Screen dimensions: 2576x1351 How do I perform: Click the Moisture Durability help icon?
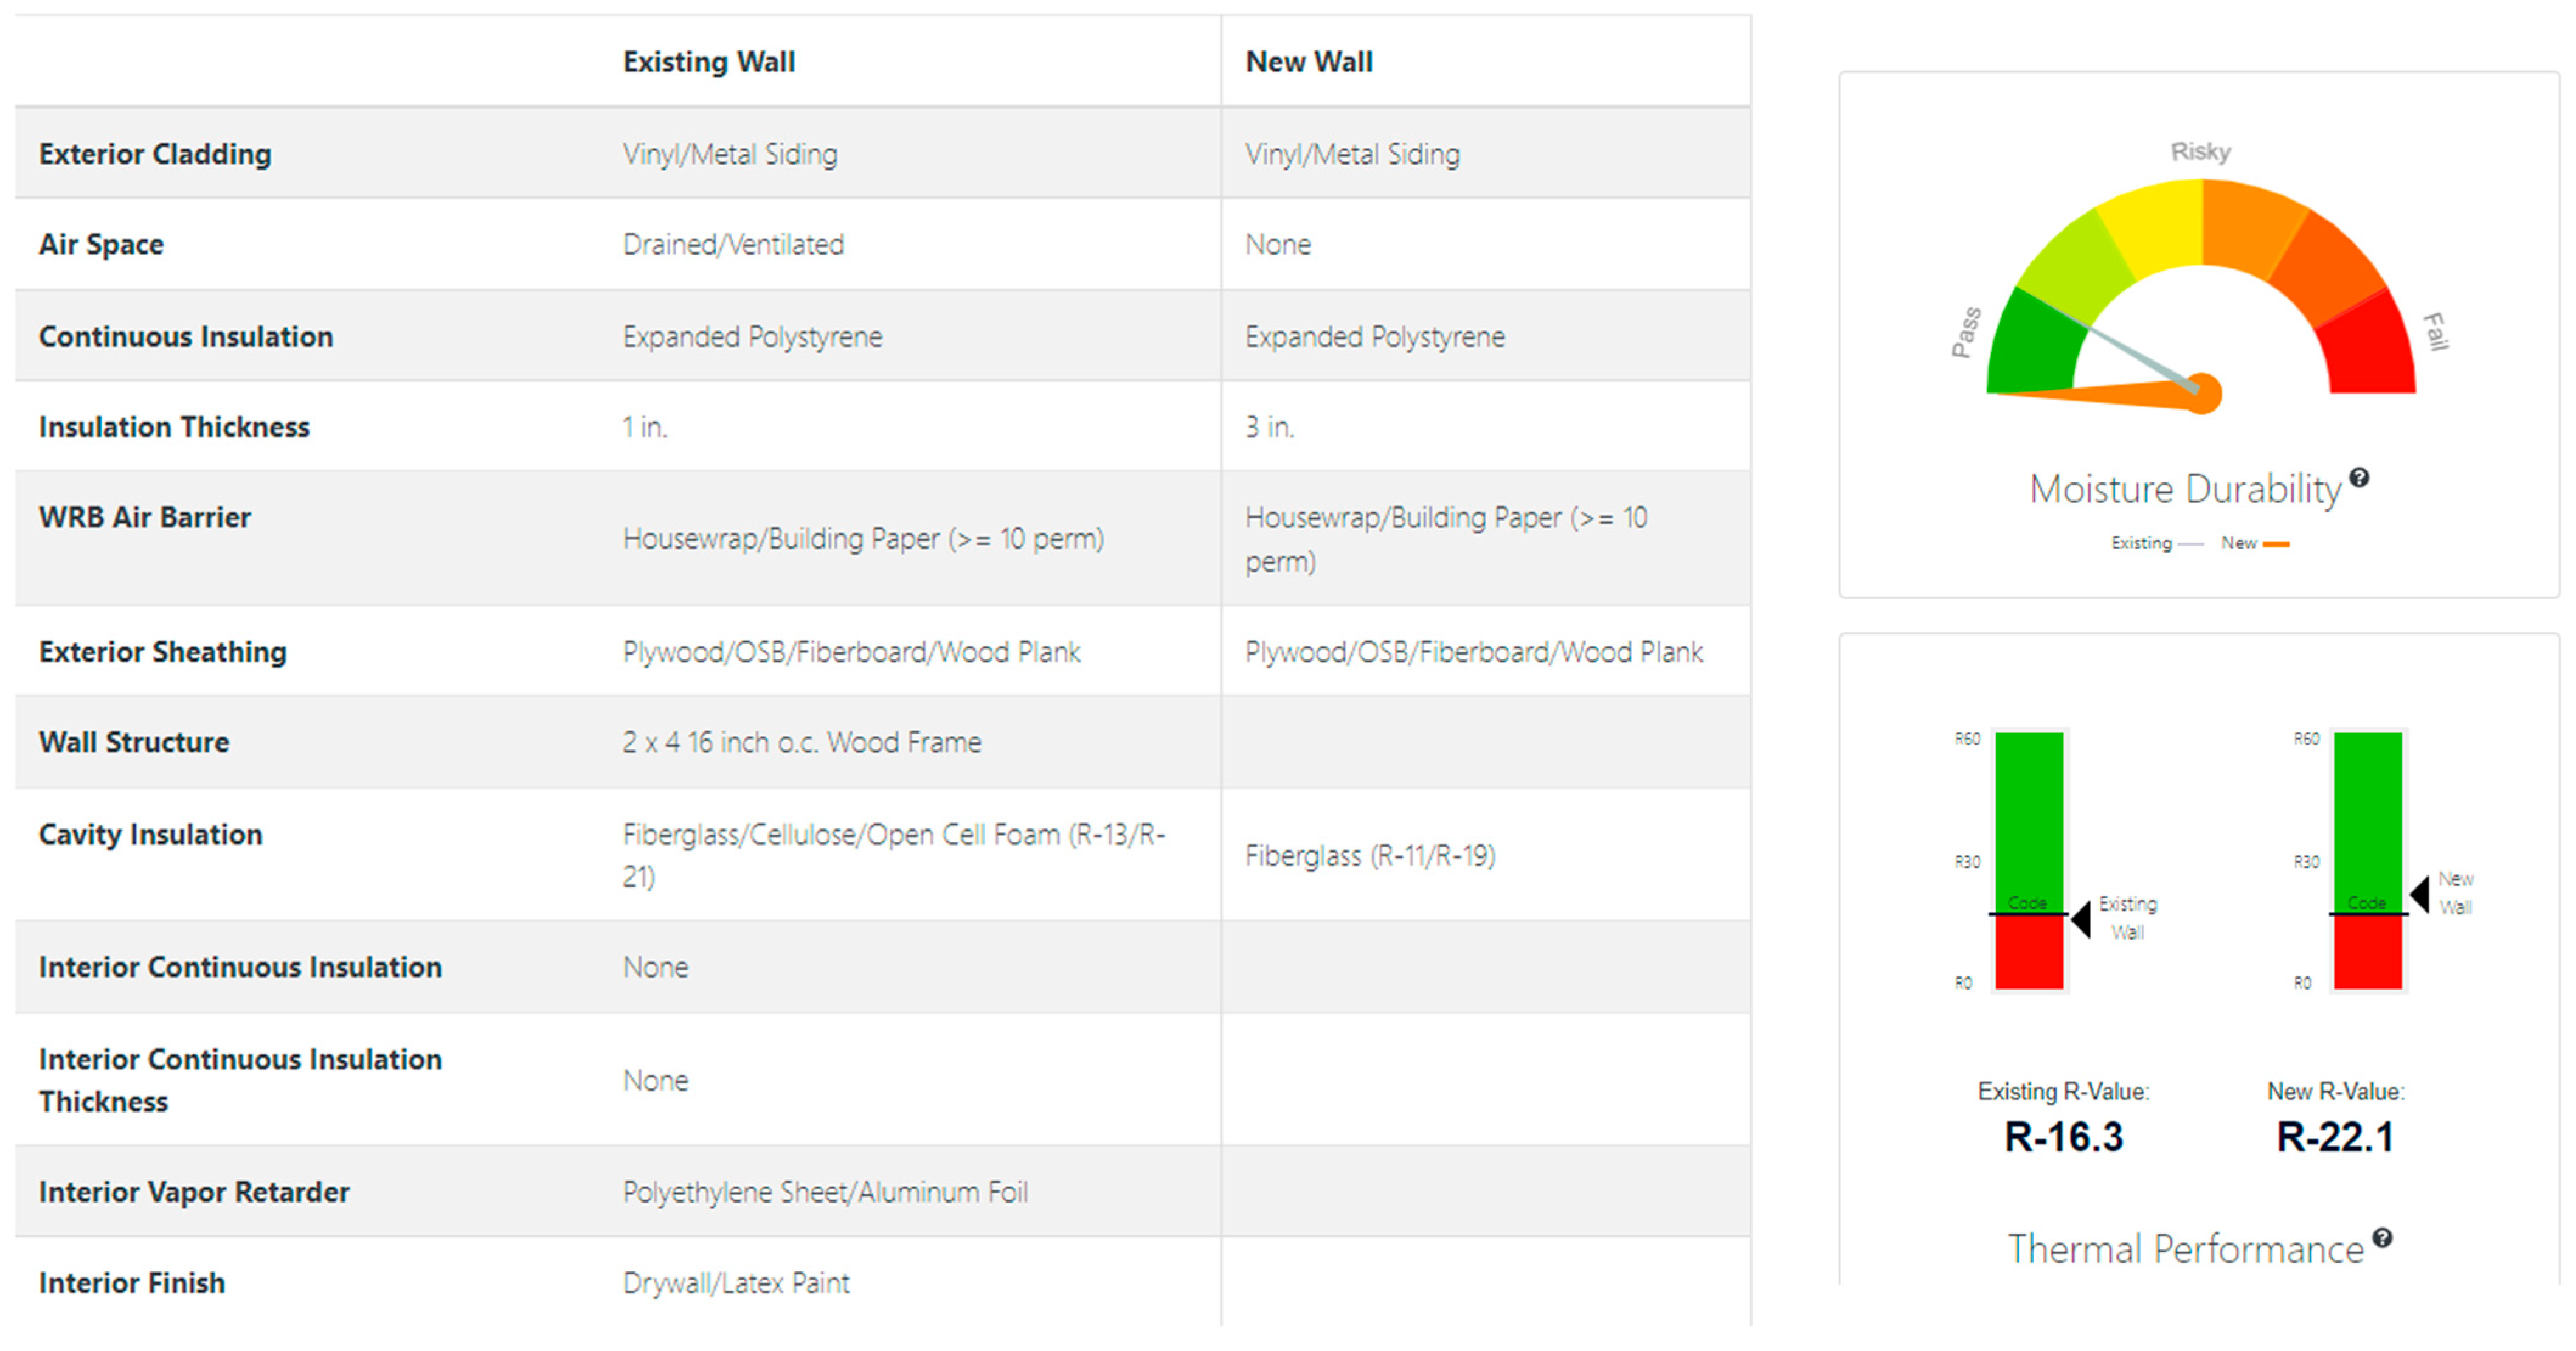click(2359, 478)
